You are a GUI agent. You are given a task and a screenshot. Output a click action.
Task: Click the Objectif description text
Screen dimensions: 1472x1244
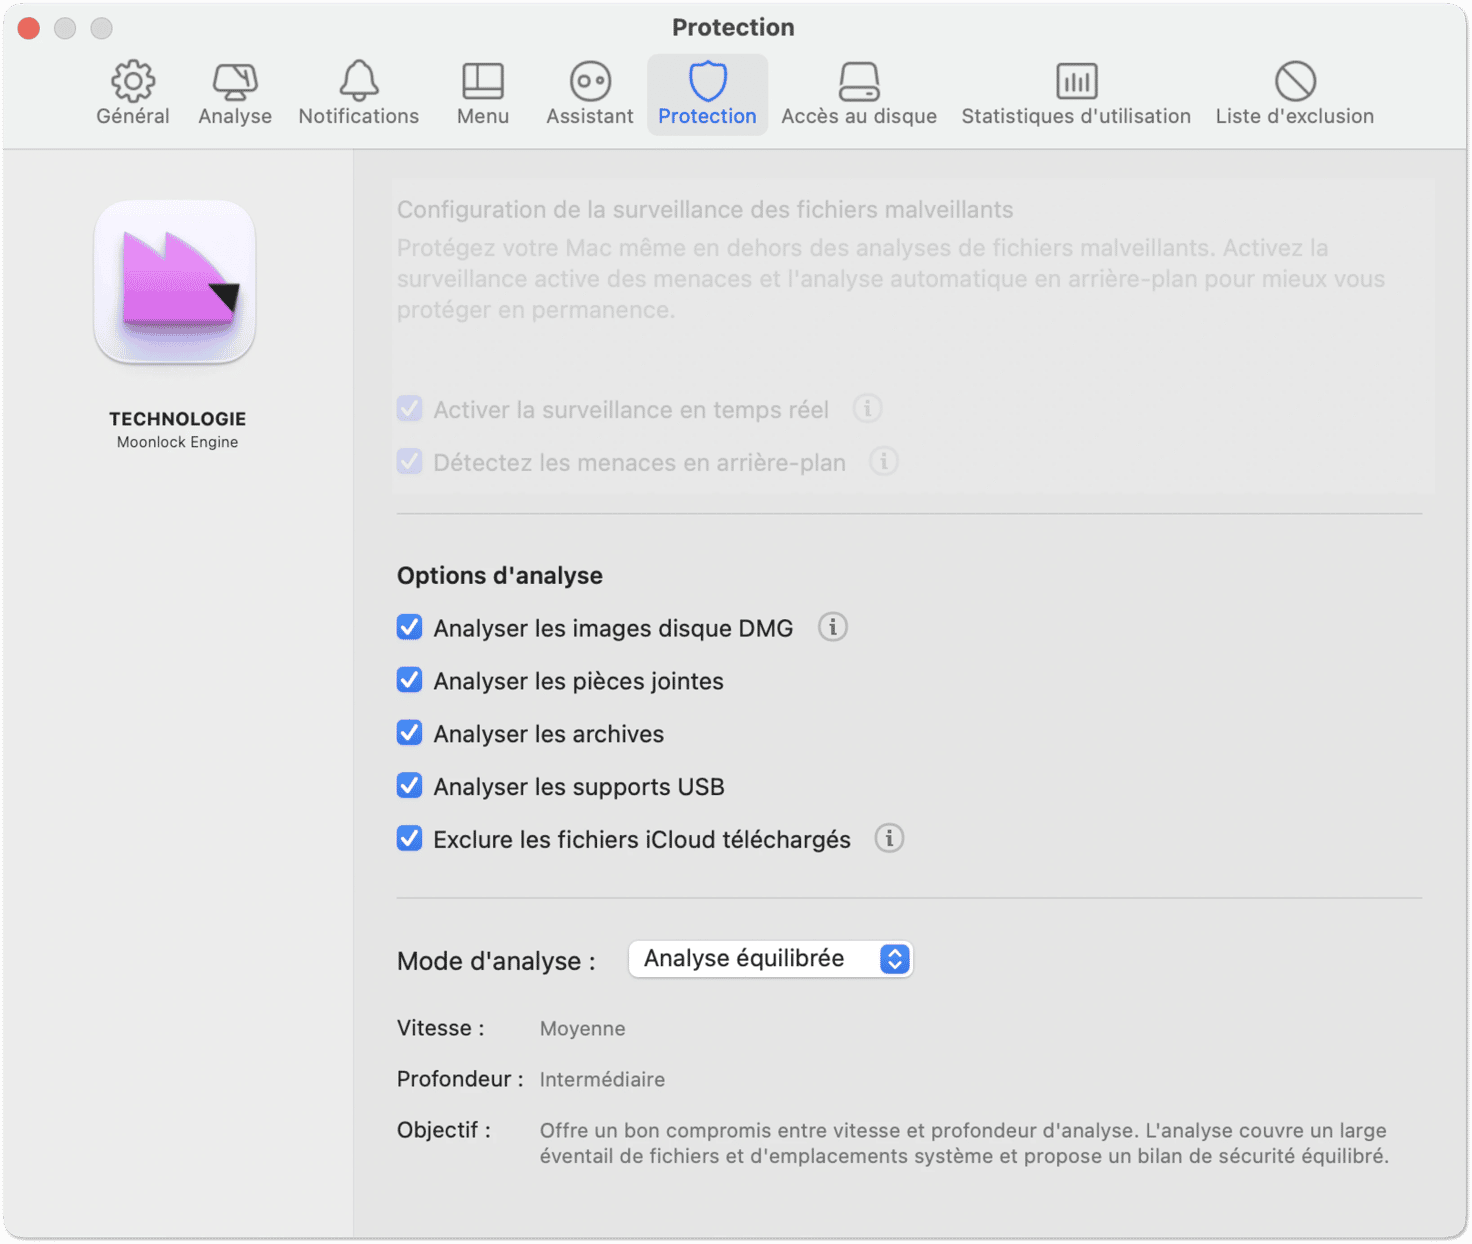tap(964, 1143)
